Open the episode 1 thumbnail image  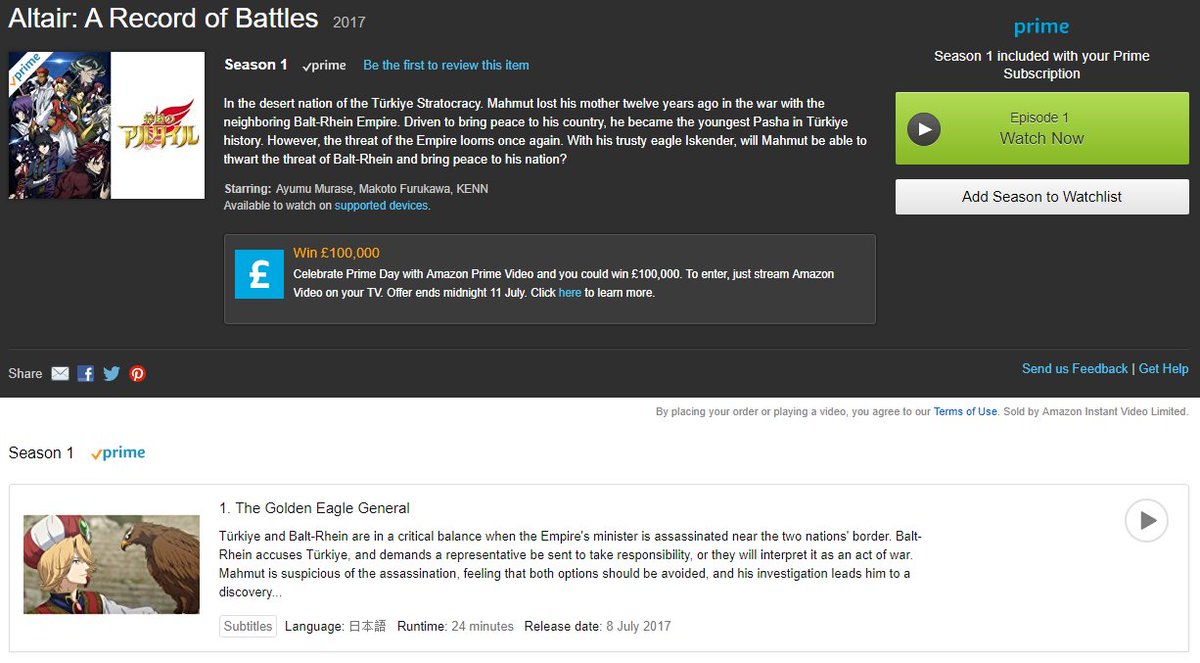[111, 564]
